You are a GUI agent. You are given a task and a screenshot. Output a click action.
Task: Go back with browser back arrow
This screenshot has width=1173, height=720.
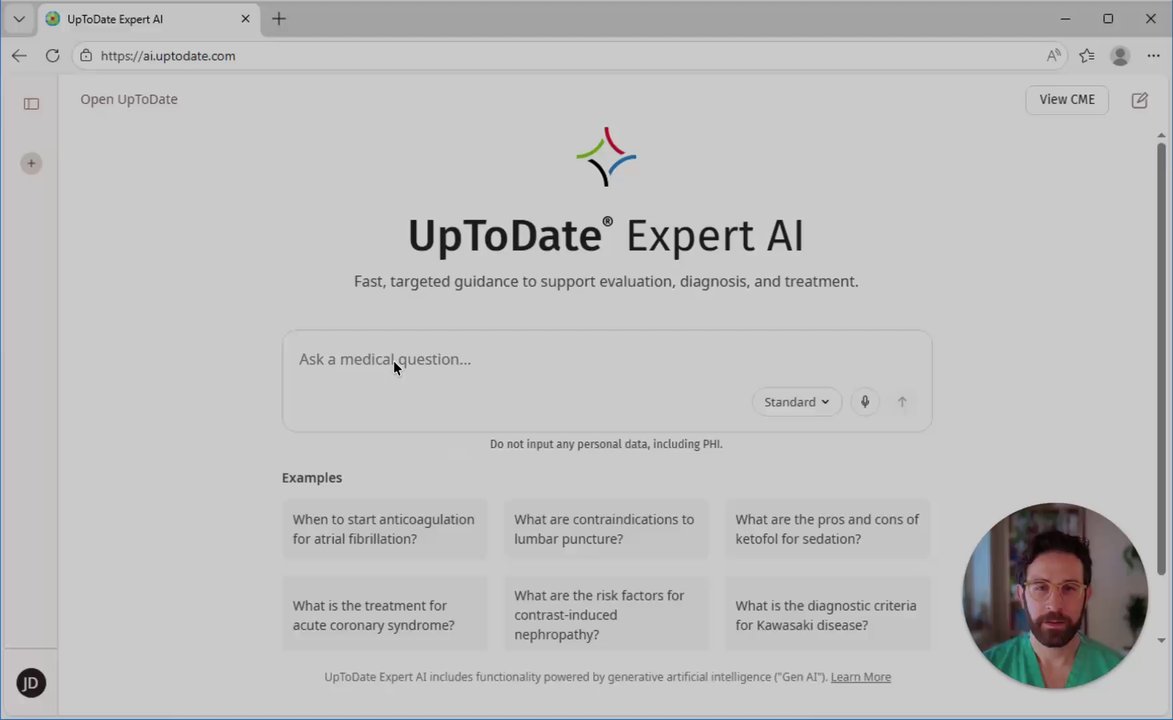point(19,55)
